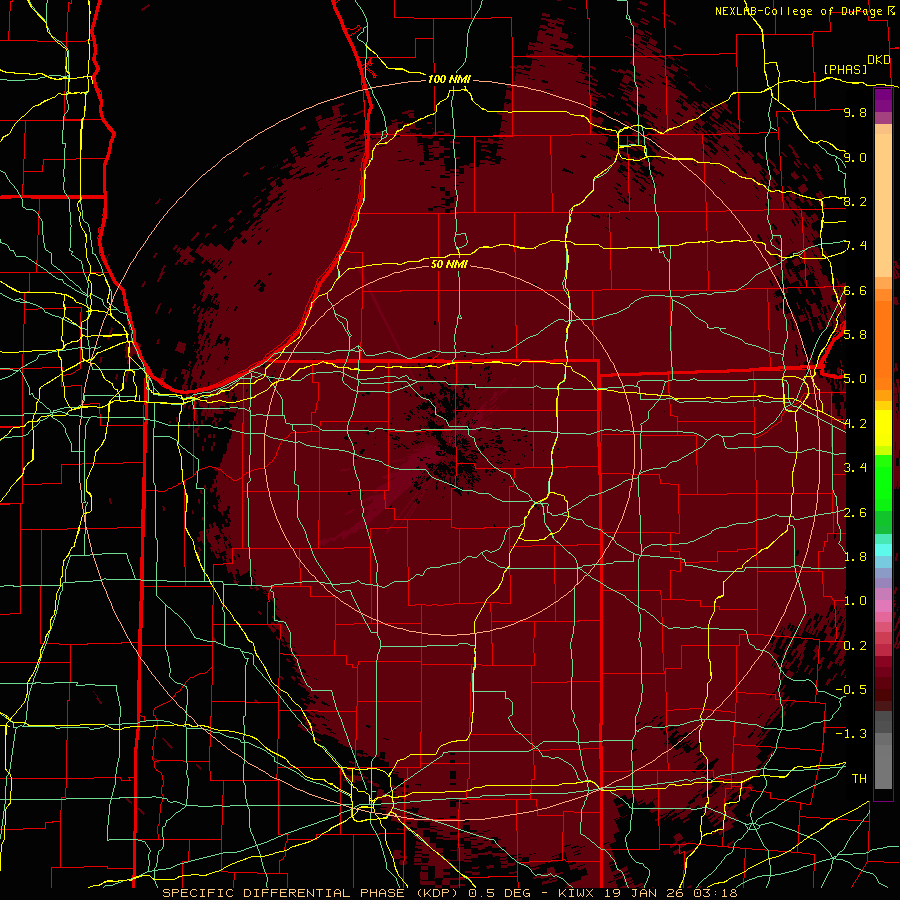Click the 5.8 scale value
900x900 pixels.
click(855, 335)
